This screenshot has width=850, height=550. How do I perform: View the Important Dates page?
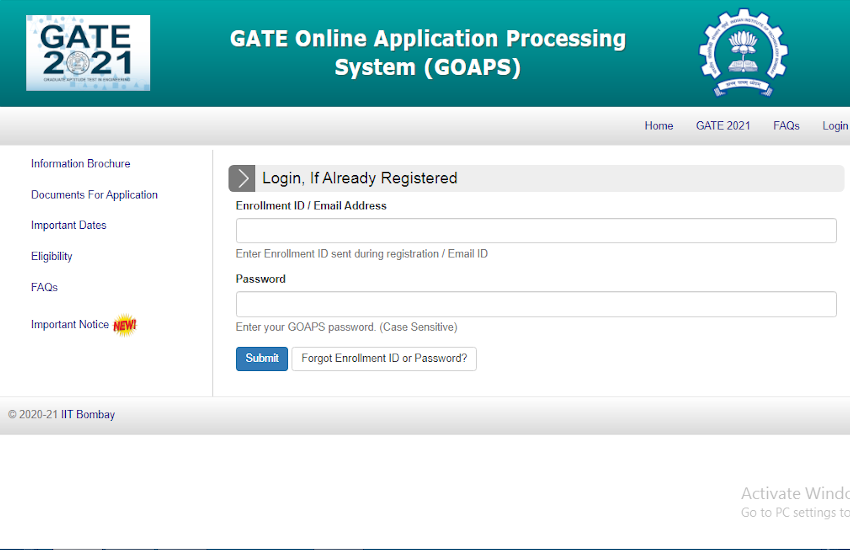pyautogui.click(x=69, y=225)
